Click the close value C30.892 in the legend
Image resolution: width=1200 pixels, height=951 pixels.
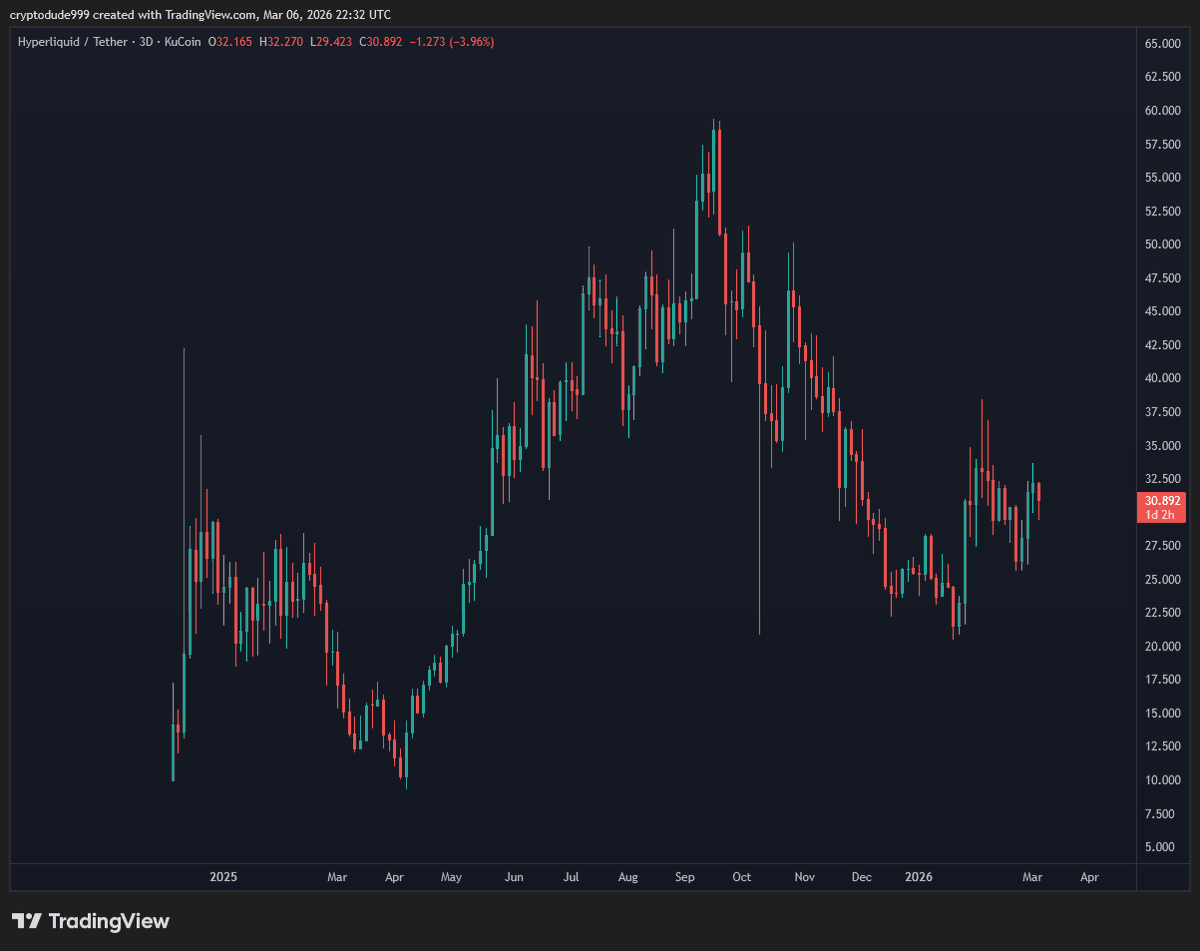382,42
